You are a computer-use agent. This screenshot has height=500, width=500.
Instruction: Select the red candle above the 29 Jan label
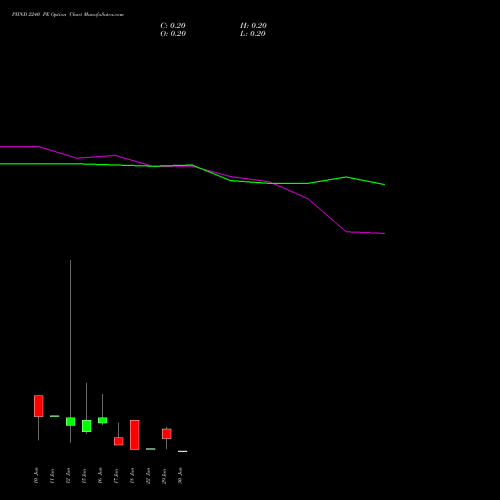(x=167, y=434)
